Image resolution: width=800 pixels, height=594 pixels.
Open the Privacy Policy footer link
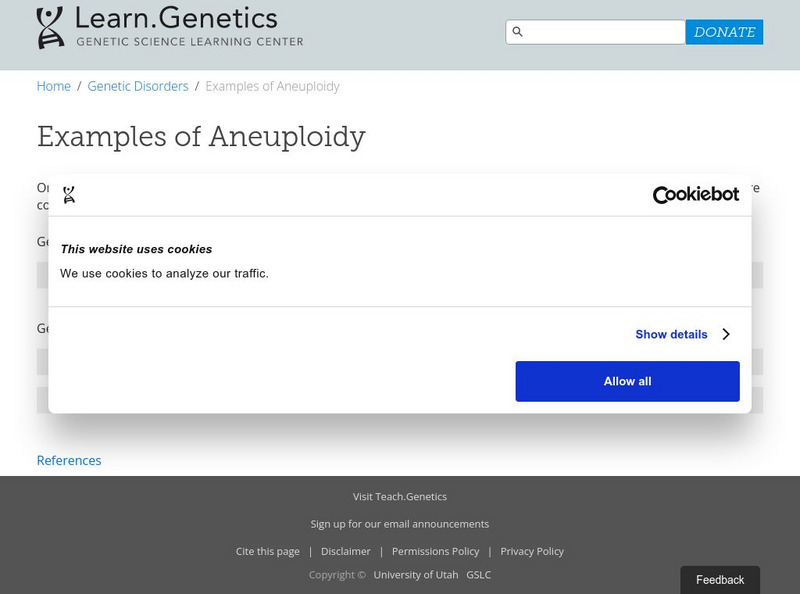[532, 551]
